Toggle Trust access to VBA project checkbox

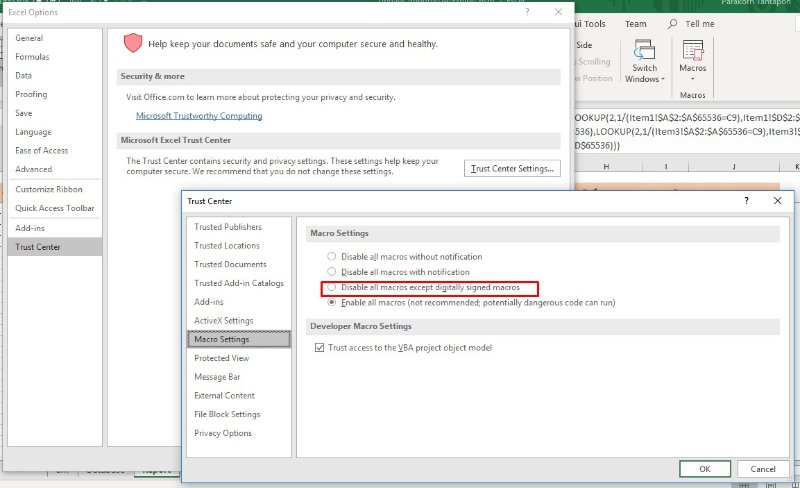(x=319, y=348)
